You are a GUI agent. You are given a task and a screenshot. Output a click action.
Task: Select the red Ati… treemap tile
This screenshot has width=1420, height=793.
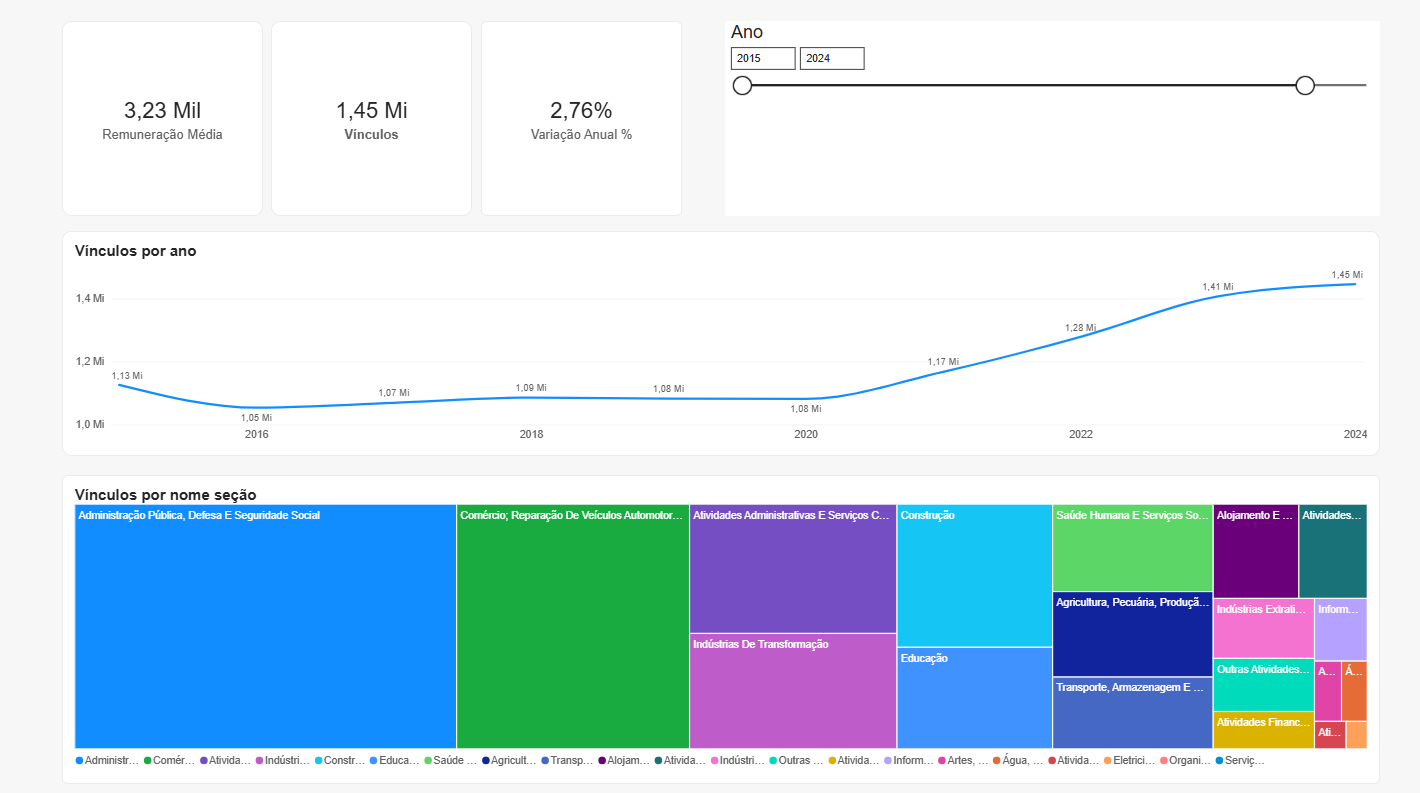pos(1330,735)
